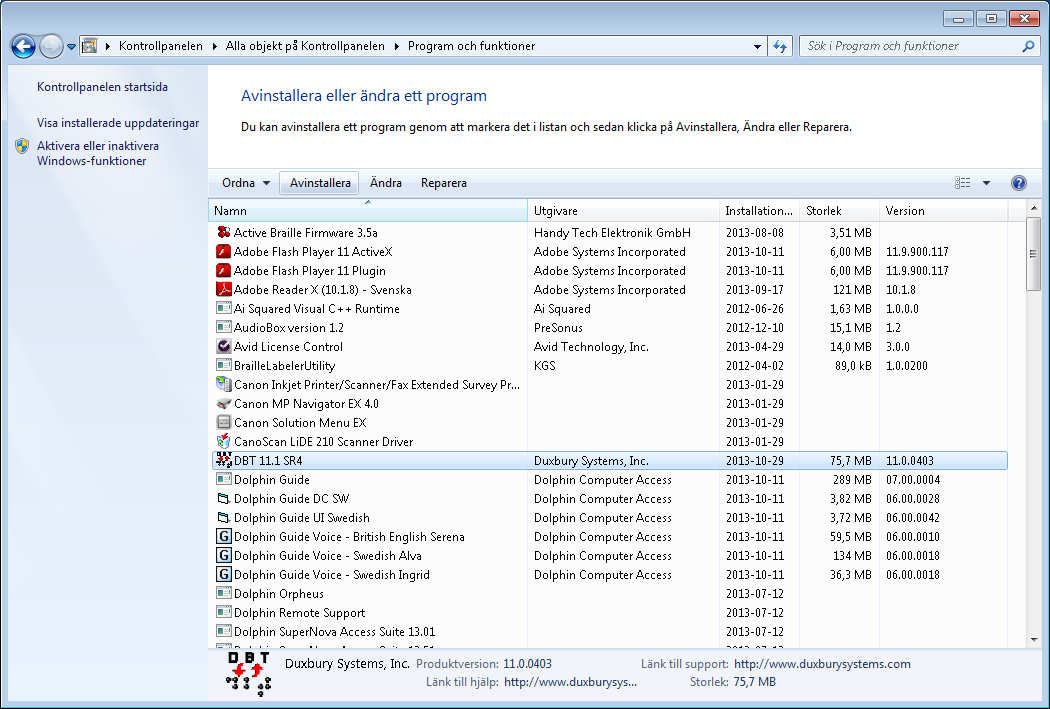The height and width of the screenshot is (709, 1050).
Task: Sort by the Utgivare column header
Action: click(x=623, y=211)
